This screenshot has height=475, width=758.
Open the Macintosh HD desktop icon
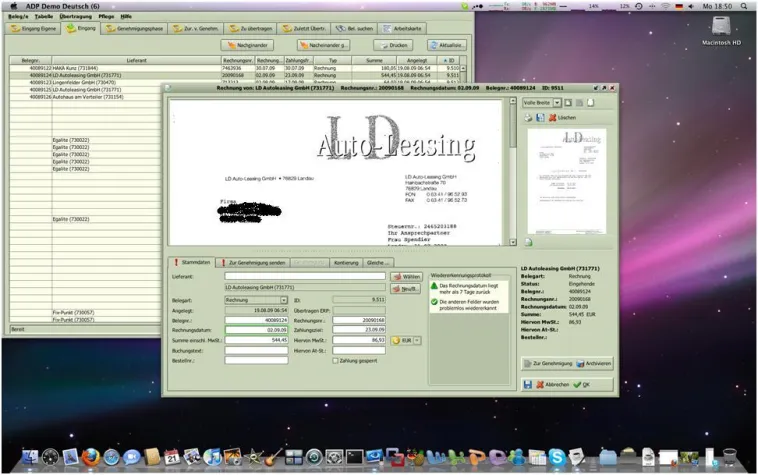[x=721, y=30]
